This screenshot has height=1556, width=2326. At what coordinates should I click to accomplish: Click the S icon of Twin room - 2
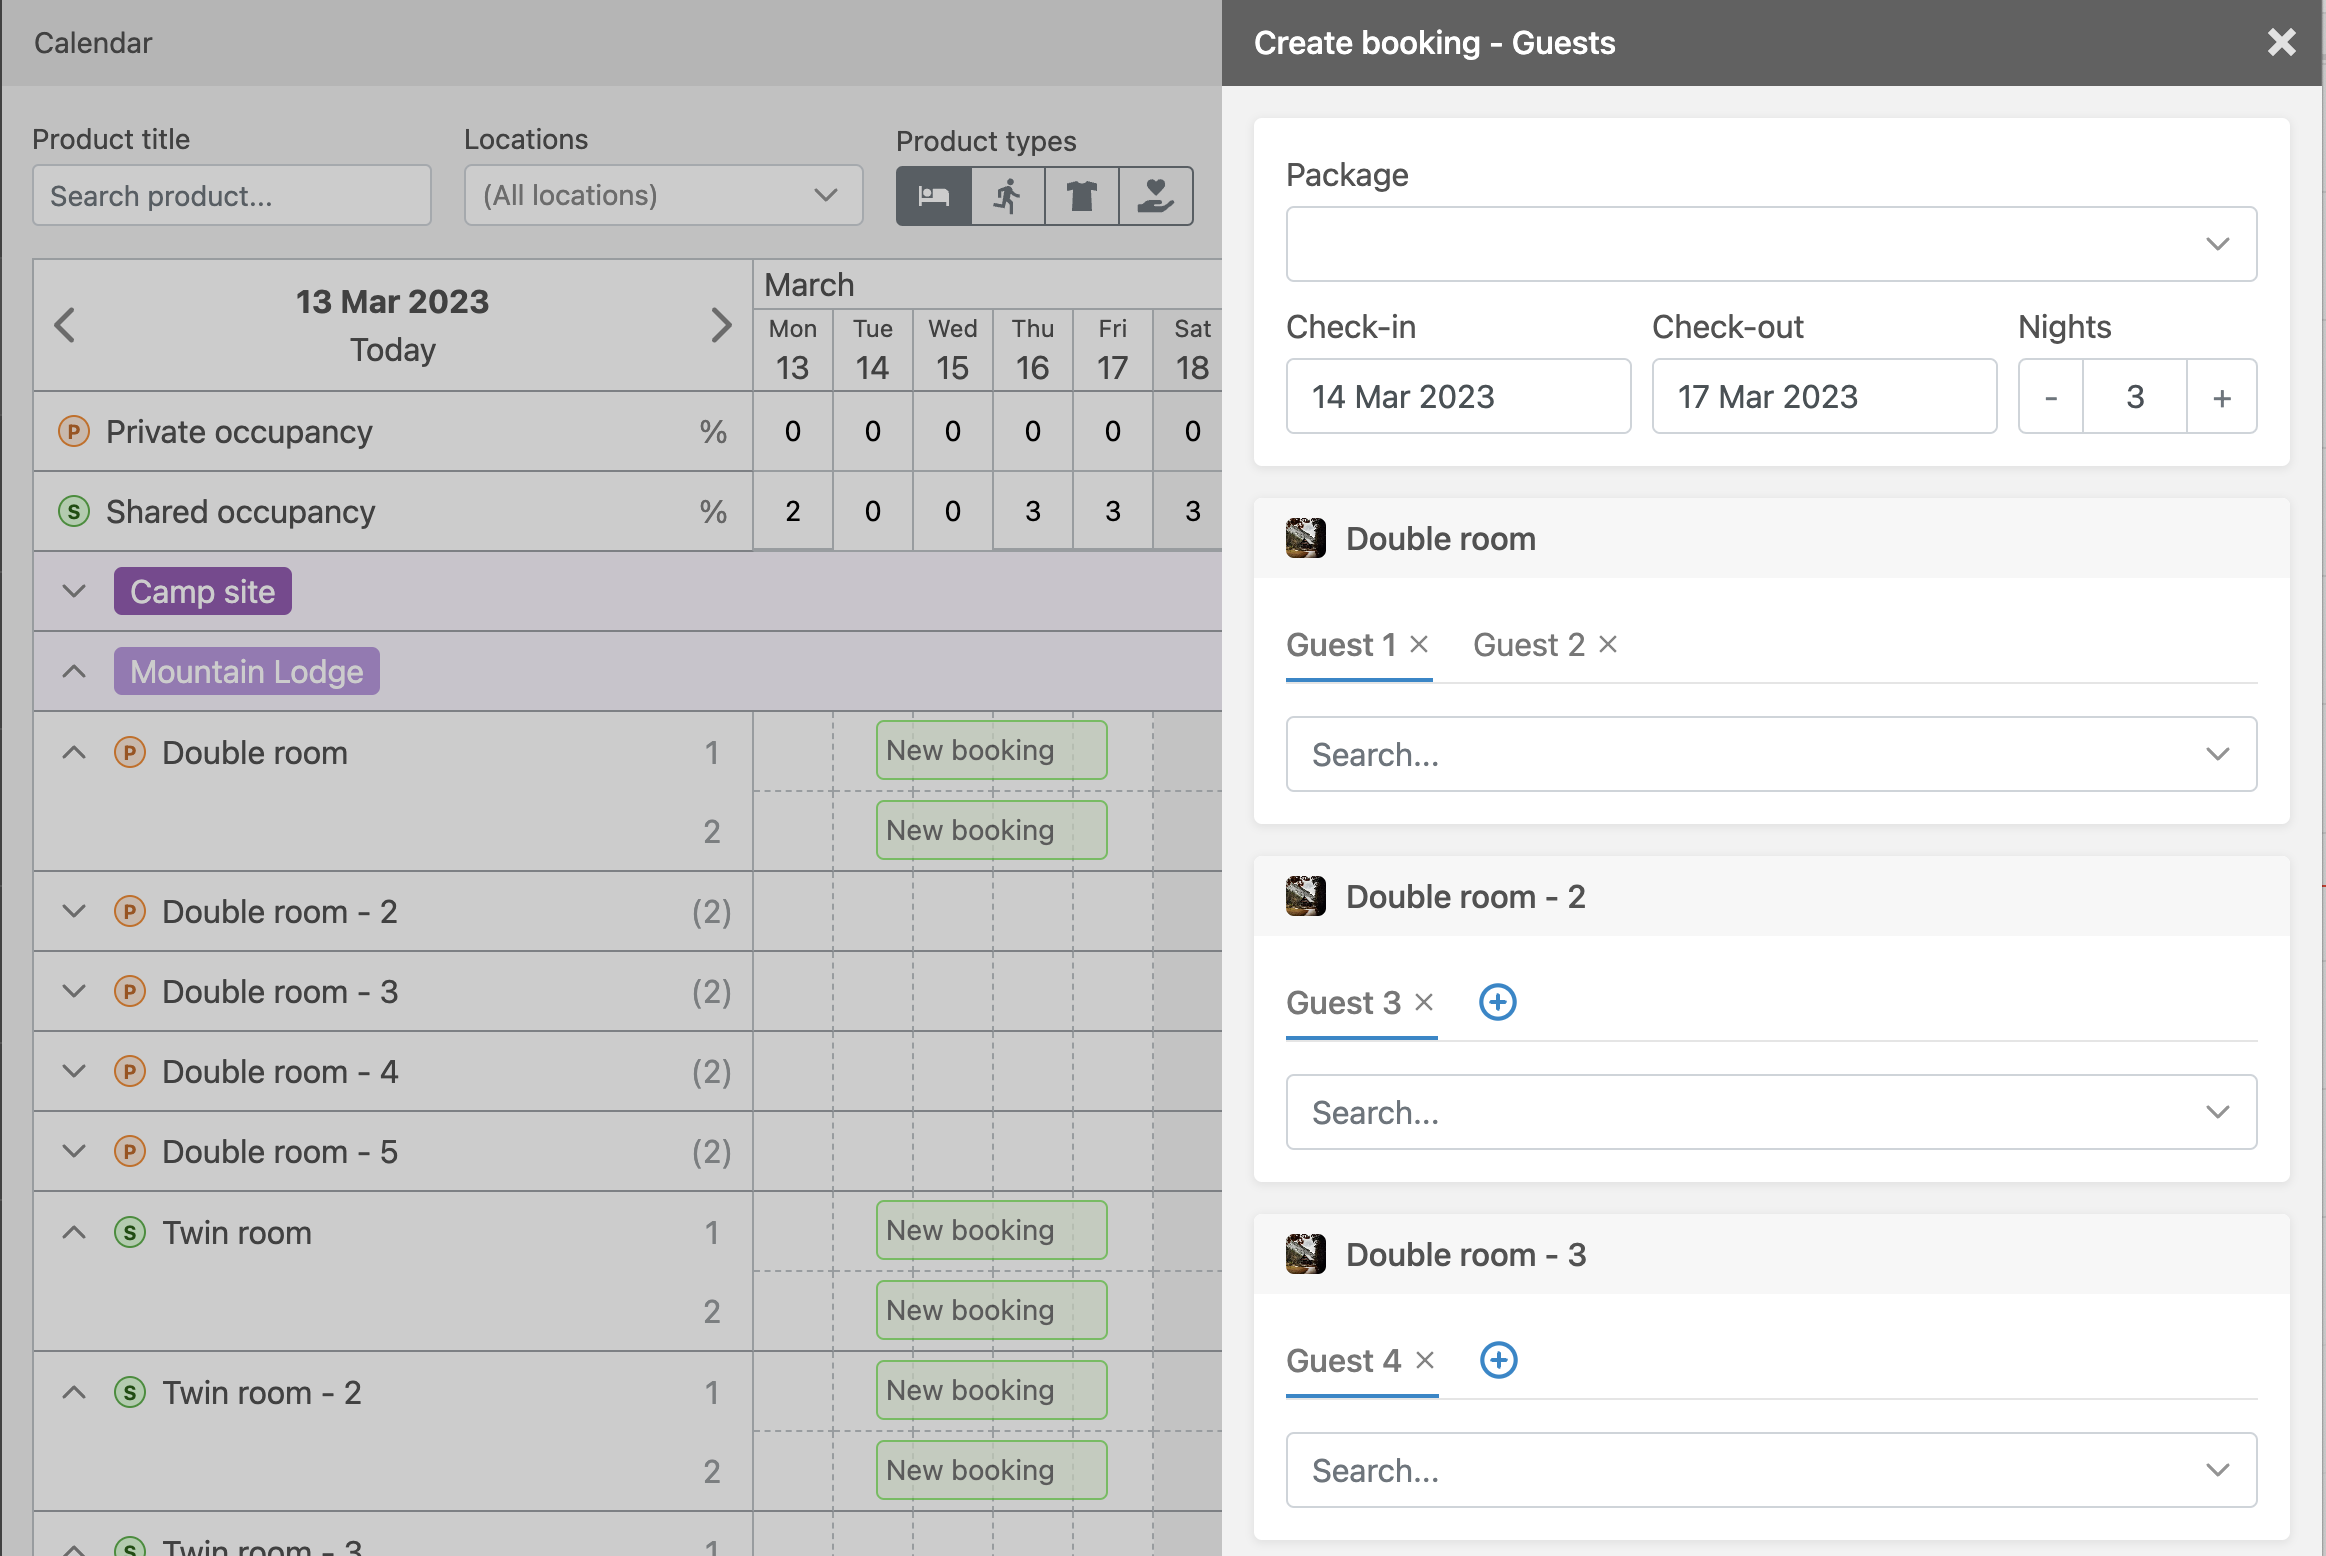coord(130,1392)
